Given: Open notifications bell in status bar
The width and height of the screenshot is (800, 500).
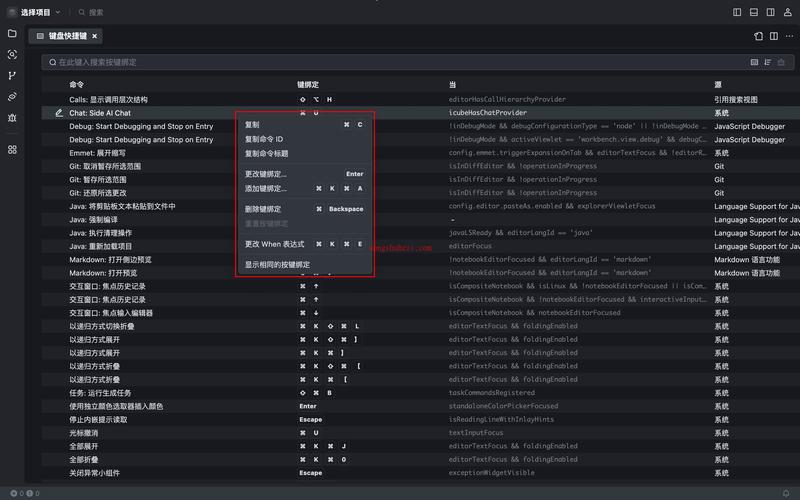Looking at the screenshot, I should (x=786, y=493).
